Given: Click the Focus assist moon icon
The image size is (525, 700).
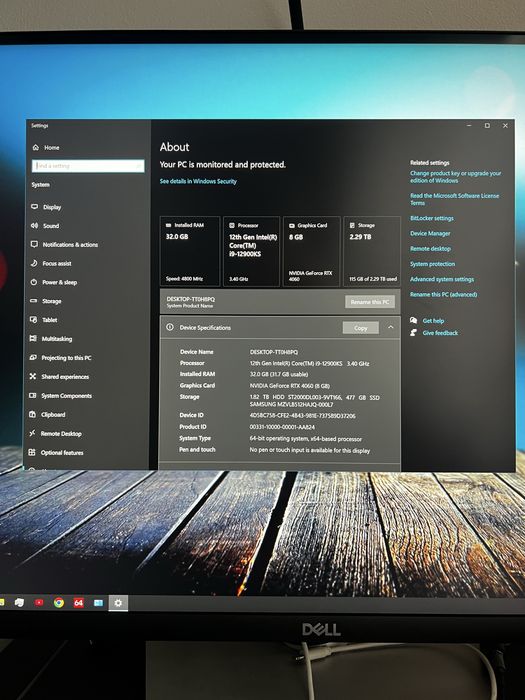Looking at the screenshot, I should pyautogui.click(x=34, y=263).
